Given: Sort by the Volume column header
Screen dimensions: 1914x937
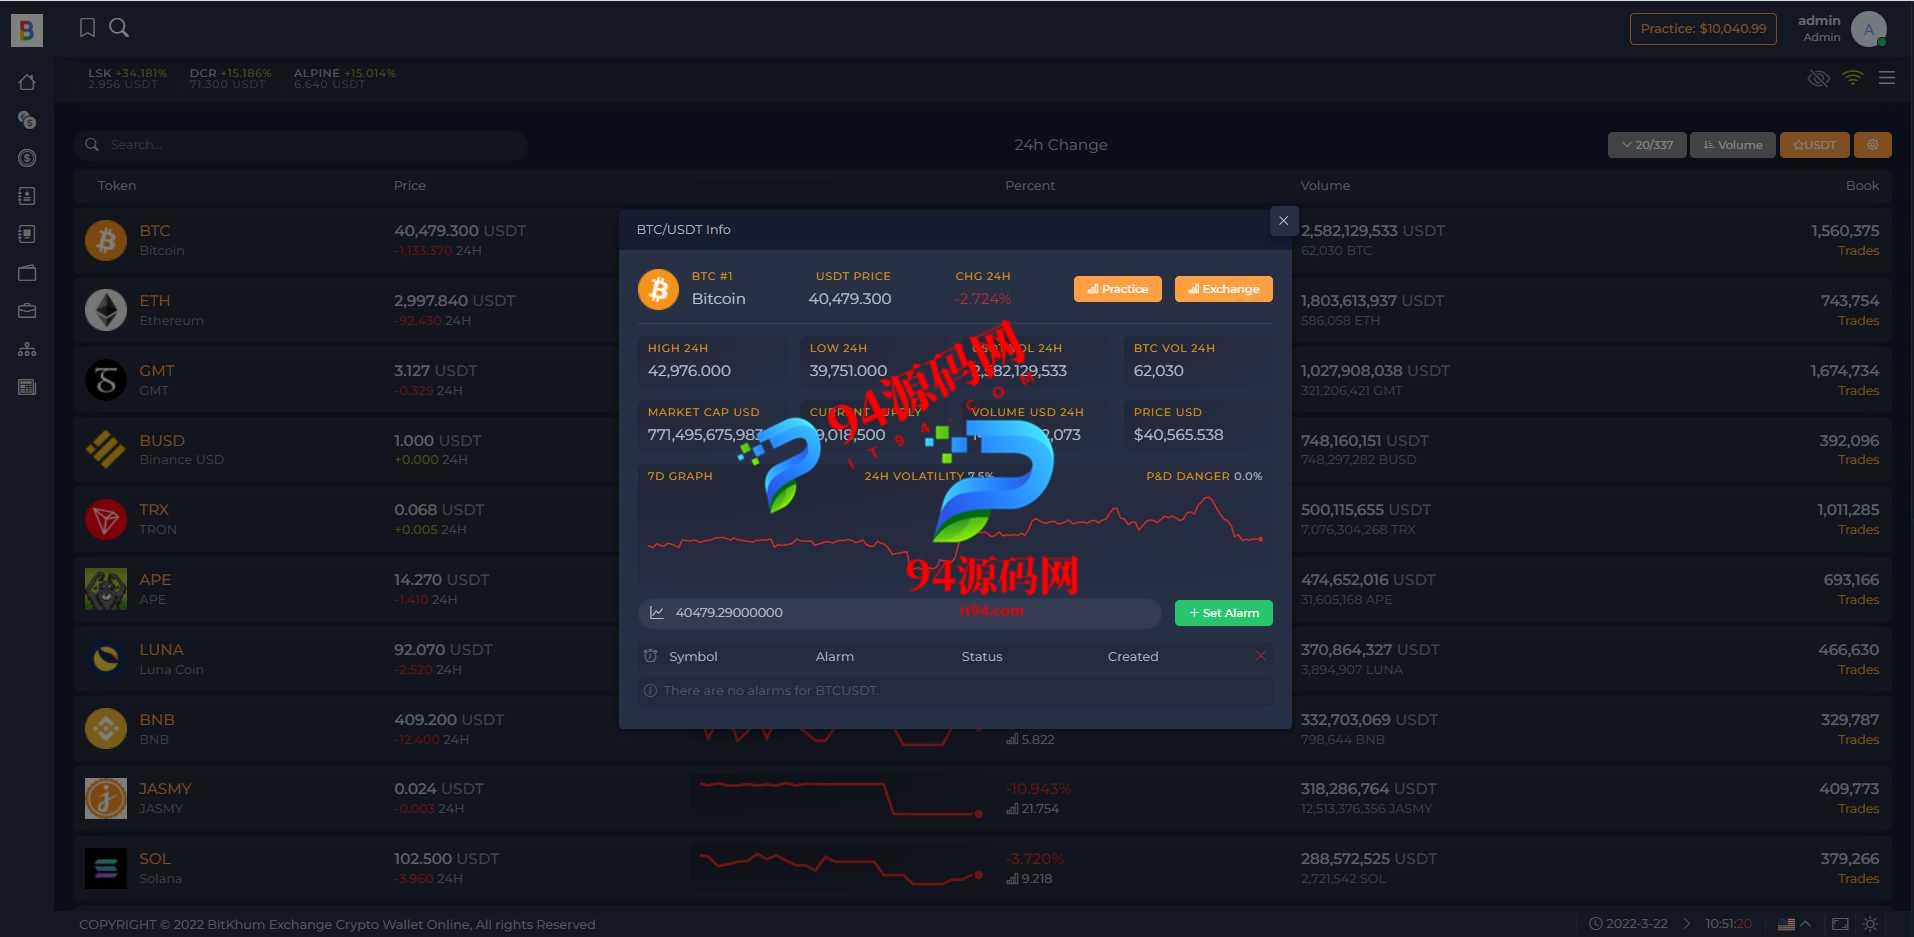Looking at the screenshot, I should 1325,186.
